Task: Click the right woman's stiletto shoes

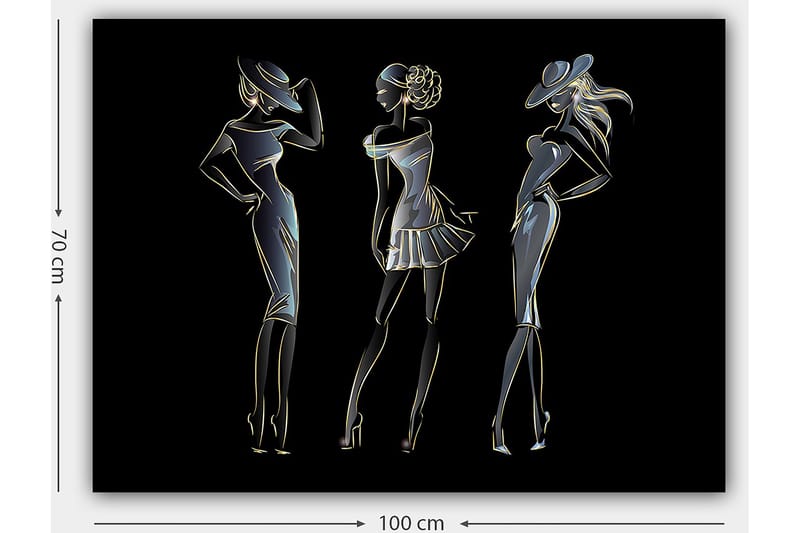Action: pos(540,432)
